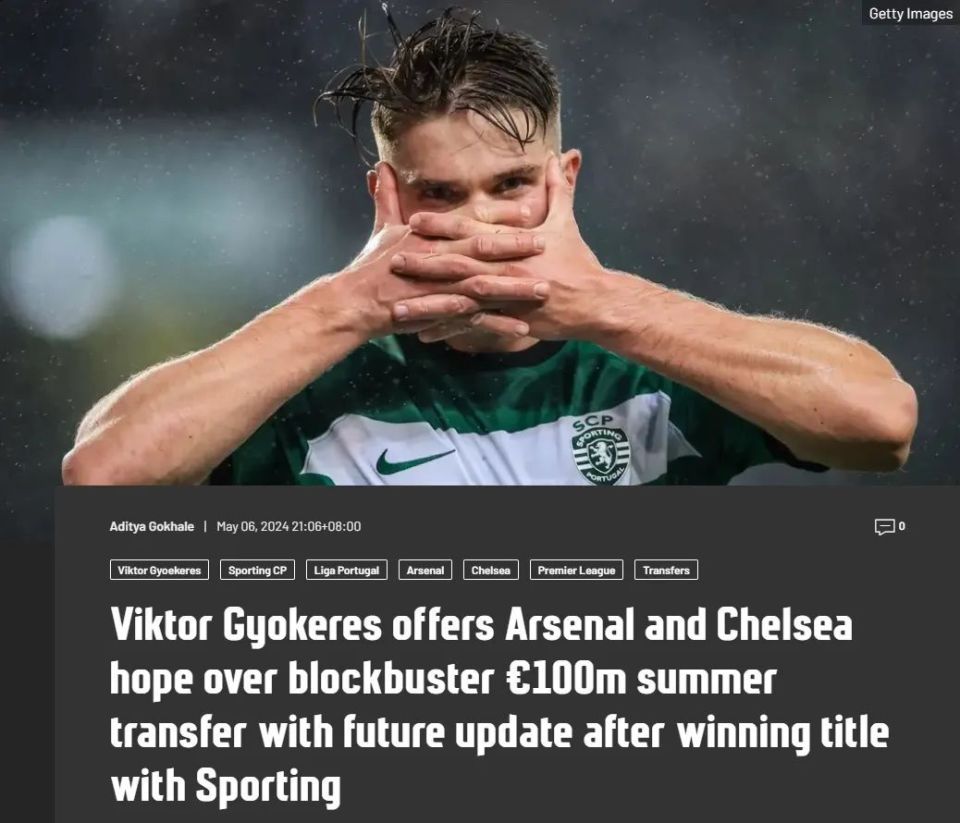Click the Getty Images photo credit
This screenshot has height=823, width=960.
tap(910, 13)
